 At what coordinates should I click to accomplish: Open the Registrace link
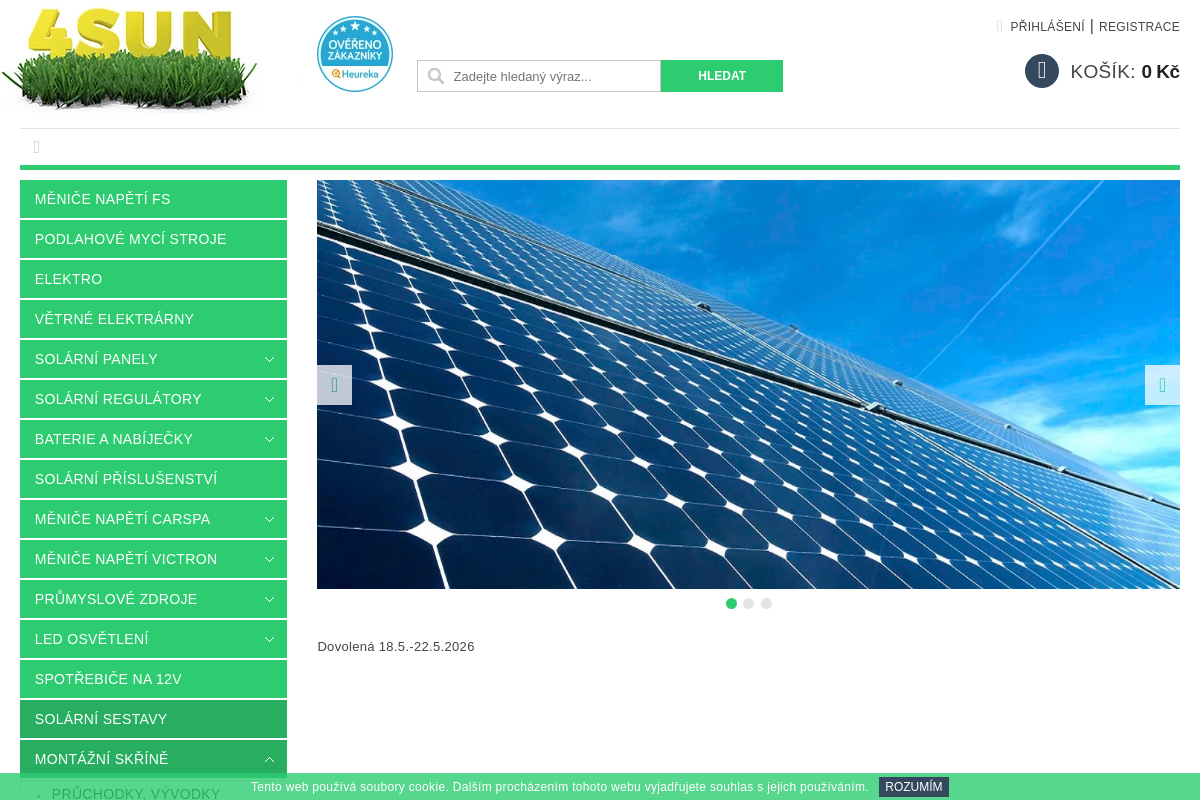(1139, 27)
